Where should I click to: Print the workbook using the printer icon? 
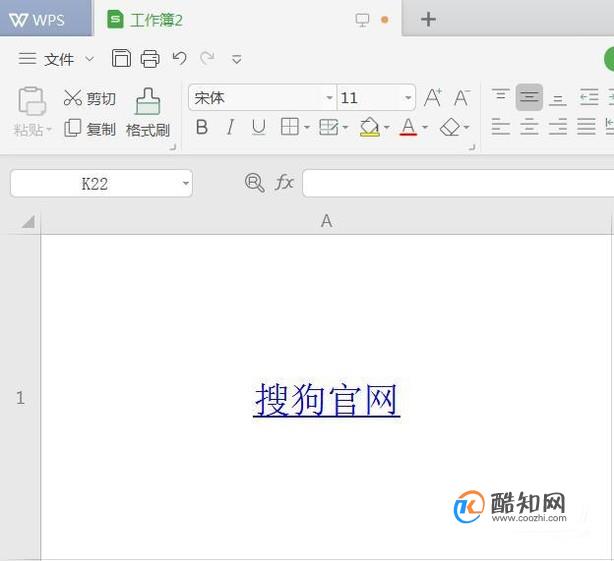[x=150, y=59]
